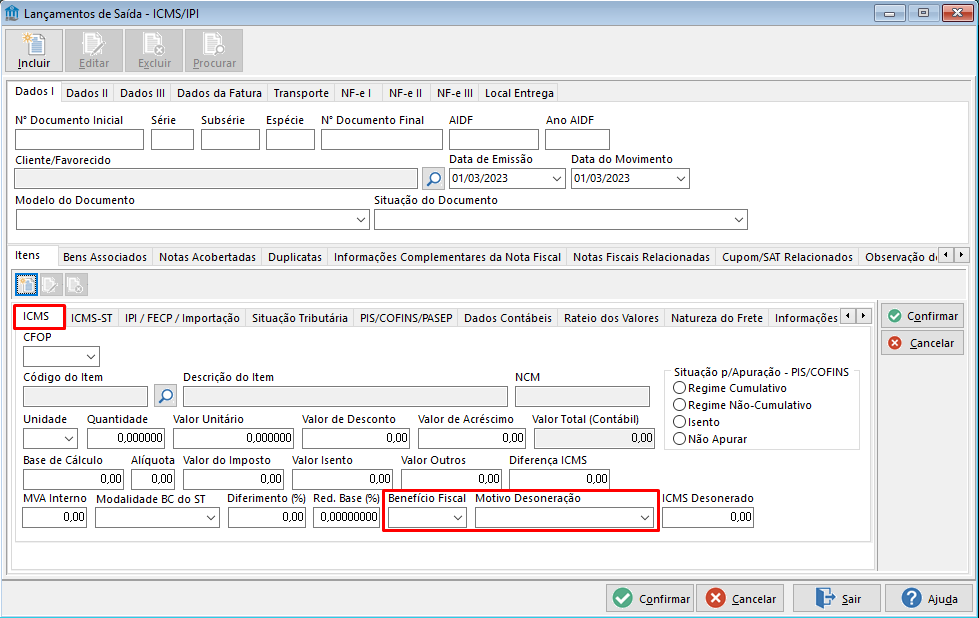Select Regime Não-Cumulativo radio option
The image size is (979, 618).
click(679, 405)
